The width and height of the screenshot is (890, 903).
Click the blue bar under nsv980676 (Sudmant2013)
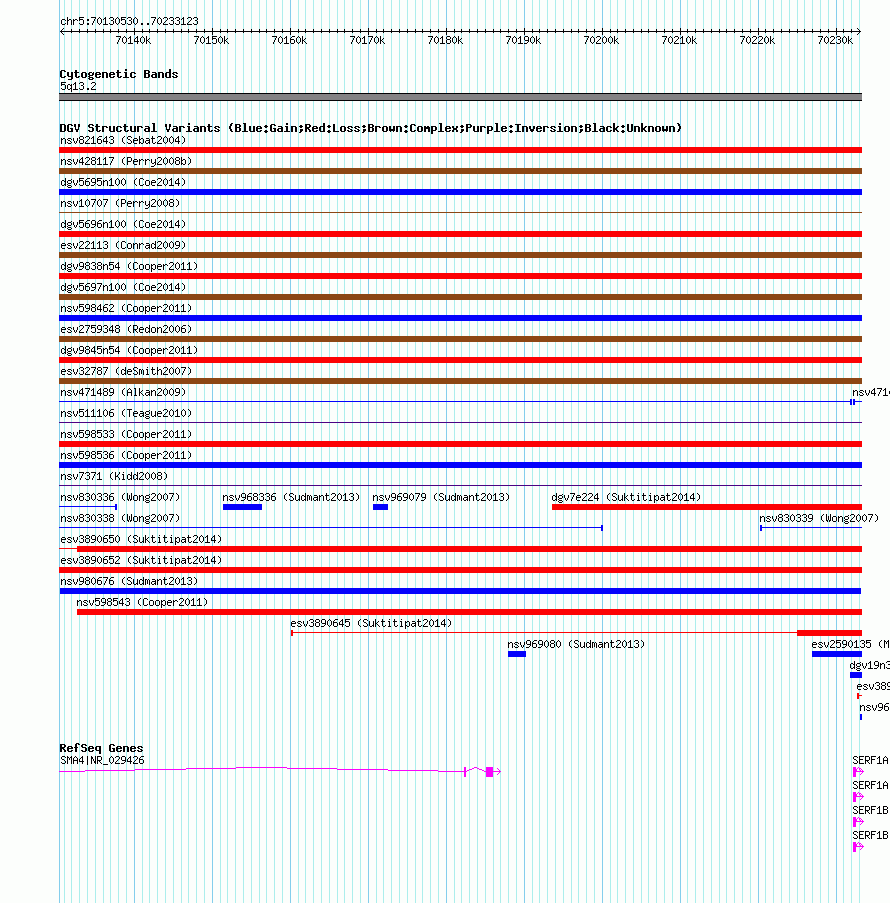click(460, 591)
